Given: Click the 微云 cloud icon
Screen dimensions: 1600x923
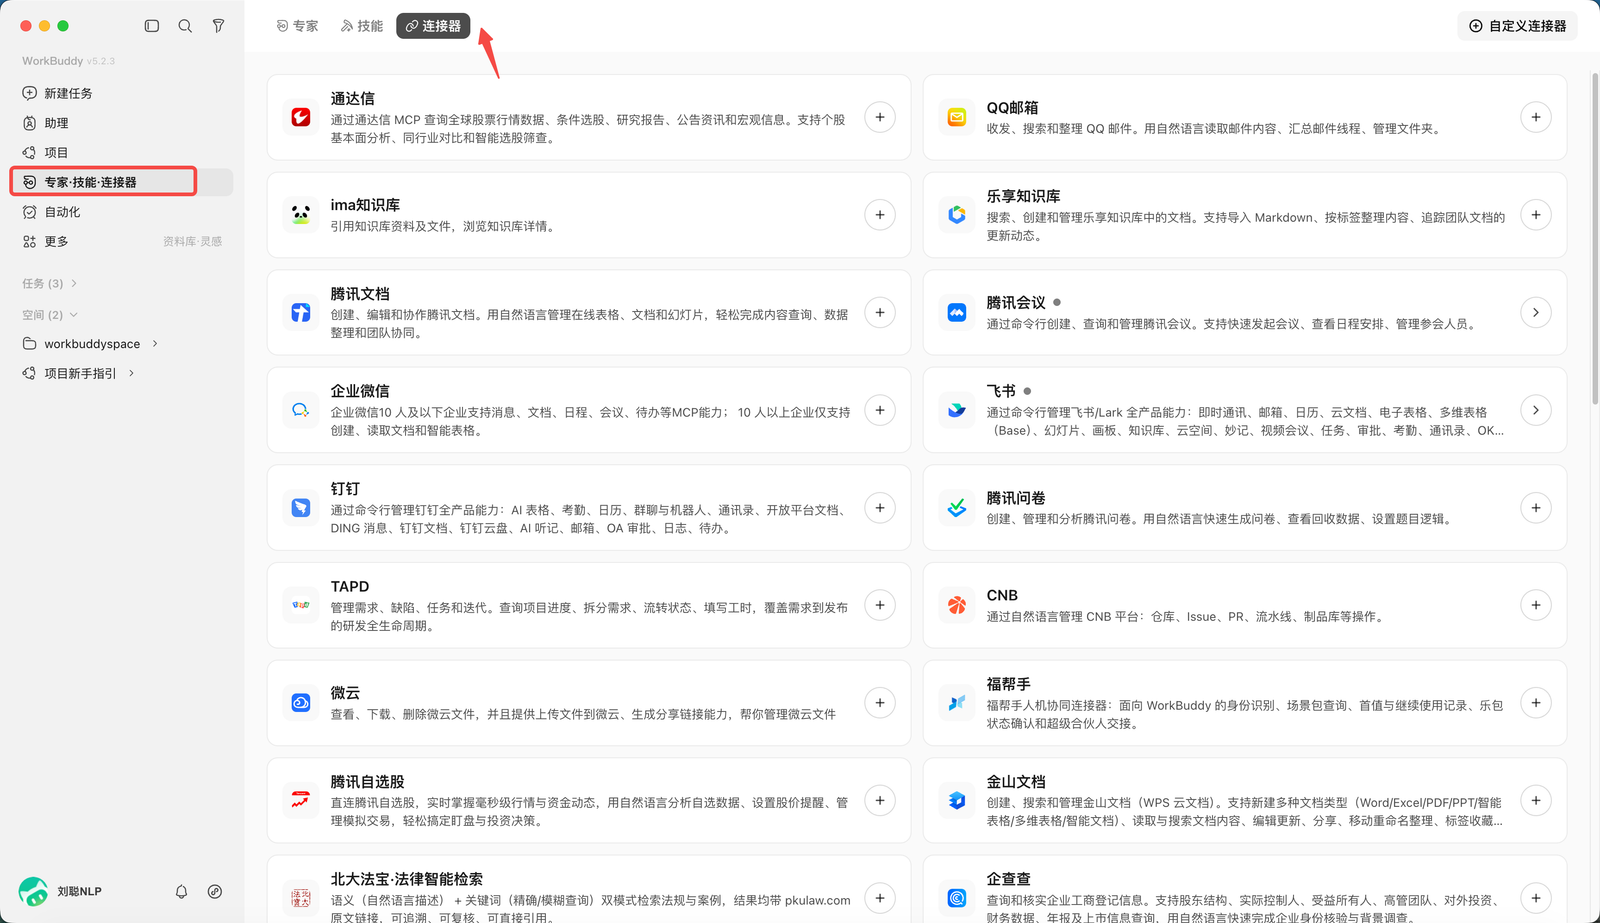Looking at the screenshot, I should click(x=301, y=703).
